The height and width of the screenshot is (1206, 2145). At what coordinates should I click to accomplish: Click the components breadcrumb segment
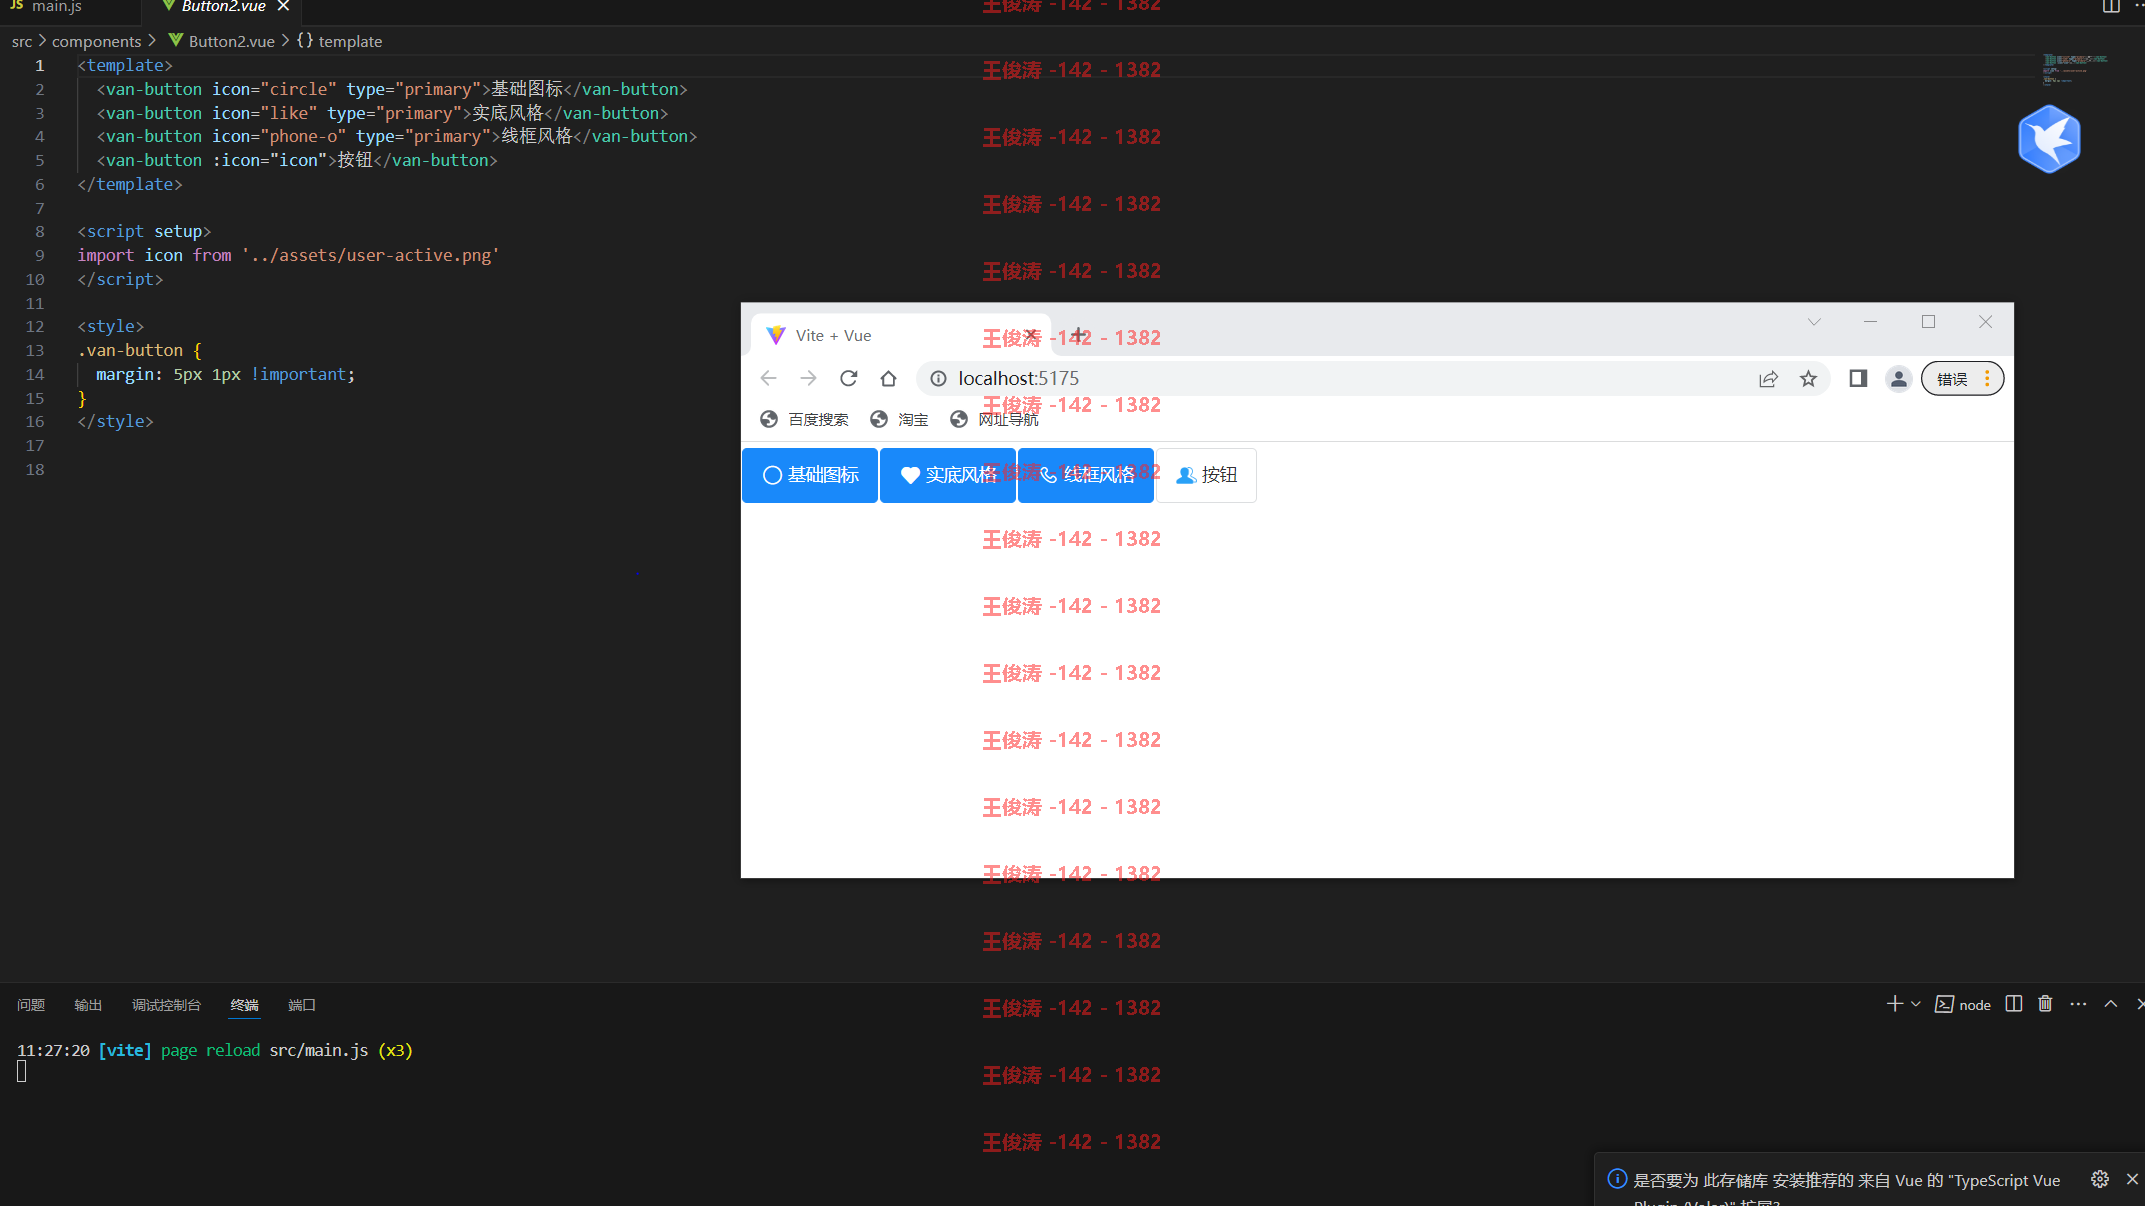(x=96, y=41)
